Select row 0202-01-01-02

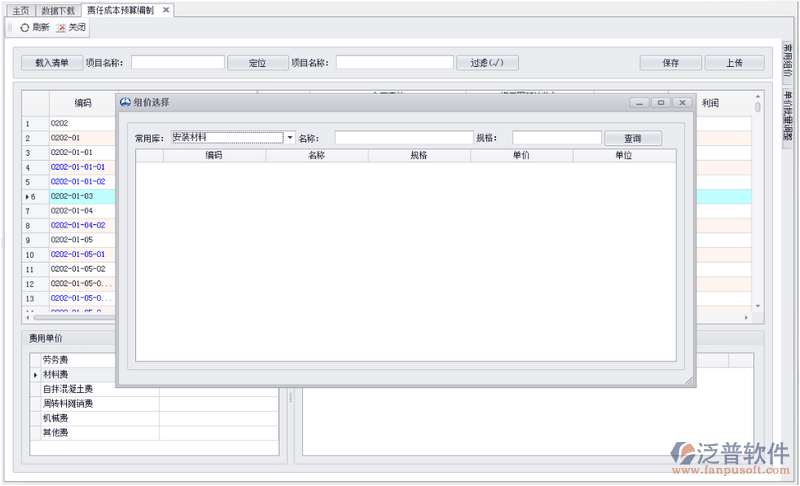[x=83, y=182]
